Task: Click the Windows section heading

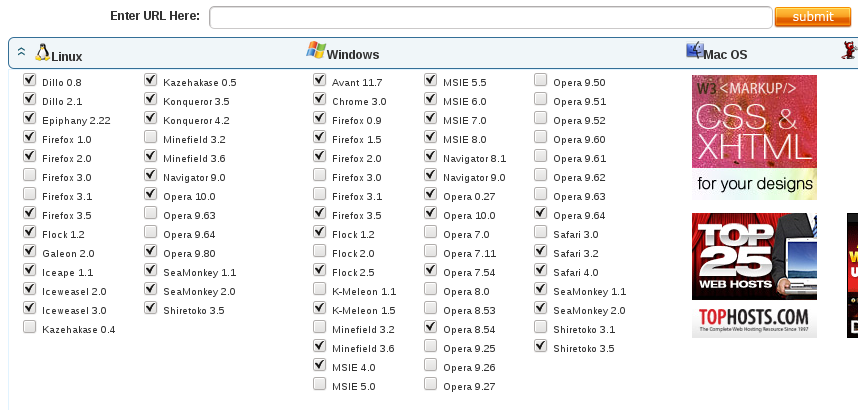Action: click(352, 55)
